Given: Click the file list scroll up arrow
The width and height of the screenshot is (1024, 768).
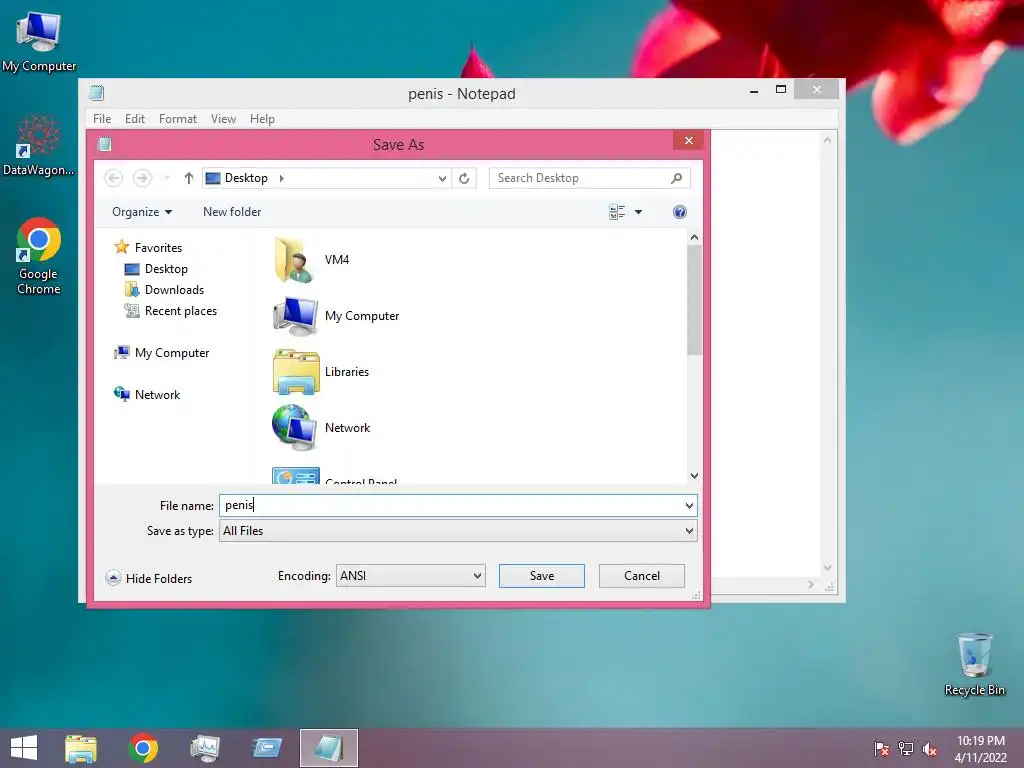Looking at the screenshot, I should click(x=694, y=238).
